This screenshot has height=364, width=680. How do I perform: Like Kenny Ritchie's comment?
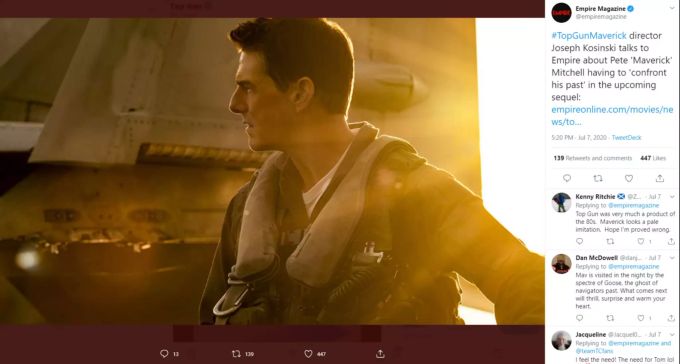tap(641, 241)
